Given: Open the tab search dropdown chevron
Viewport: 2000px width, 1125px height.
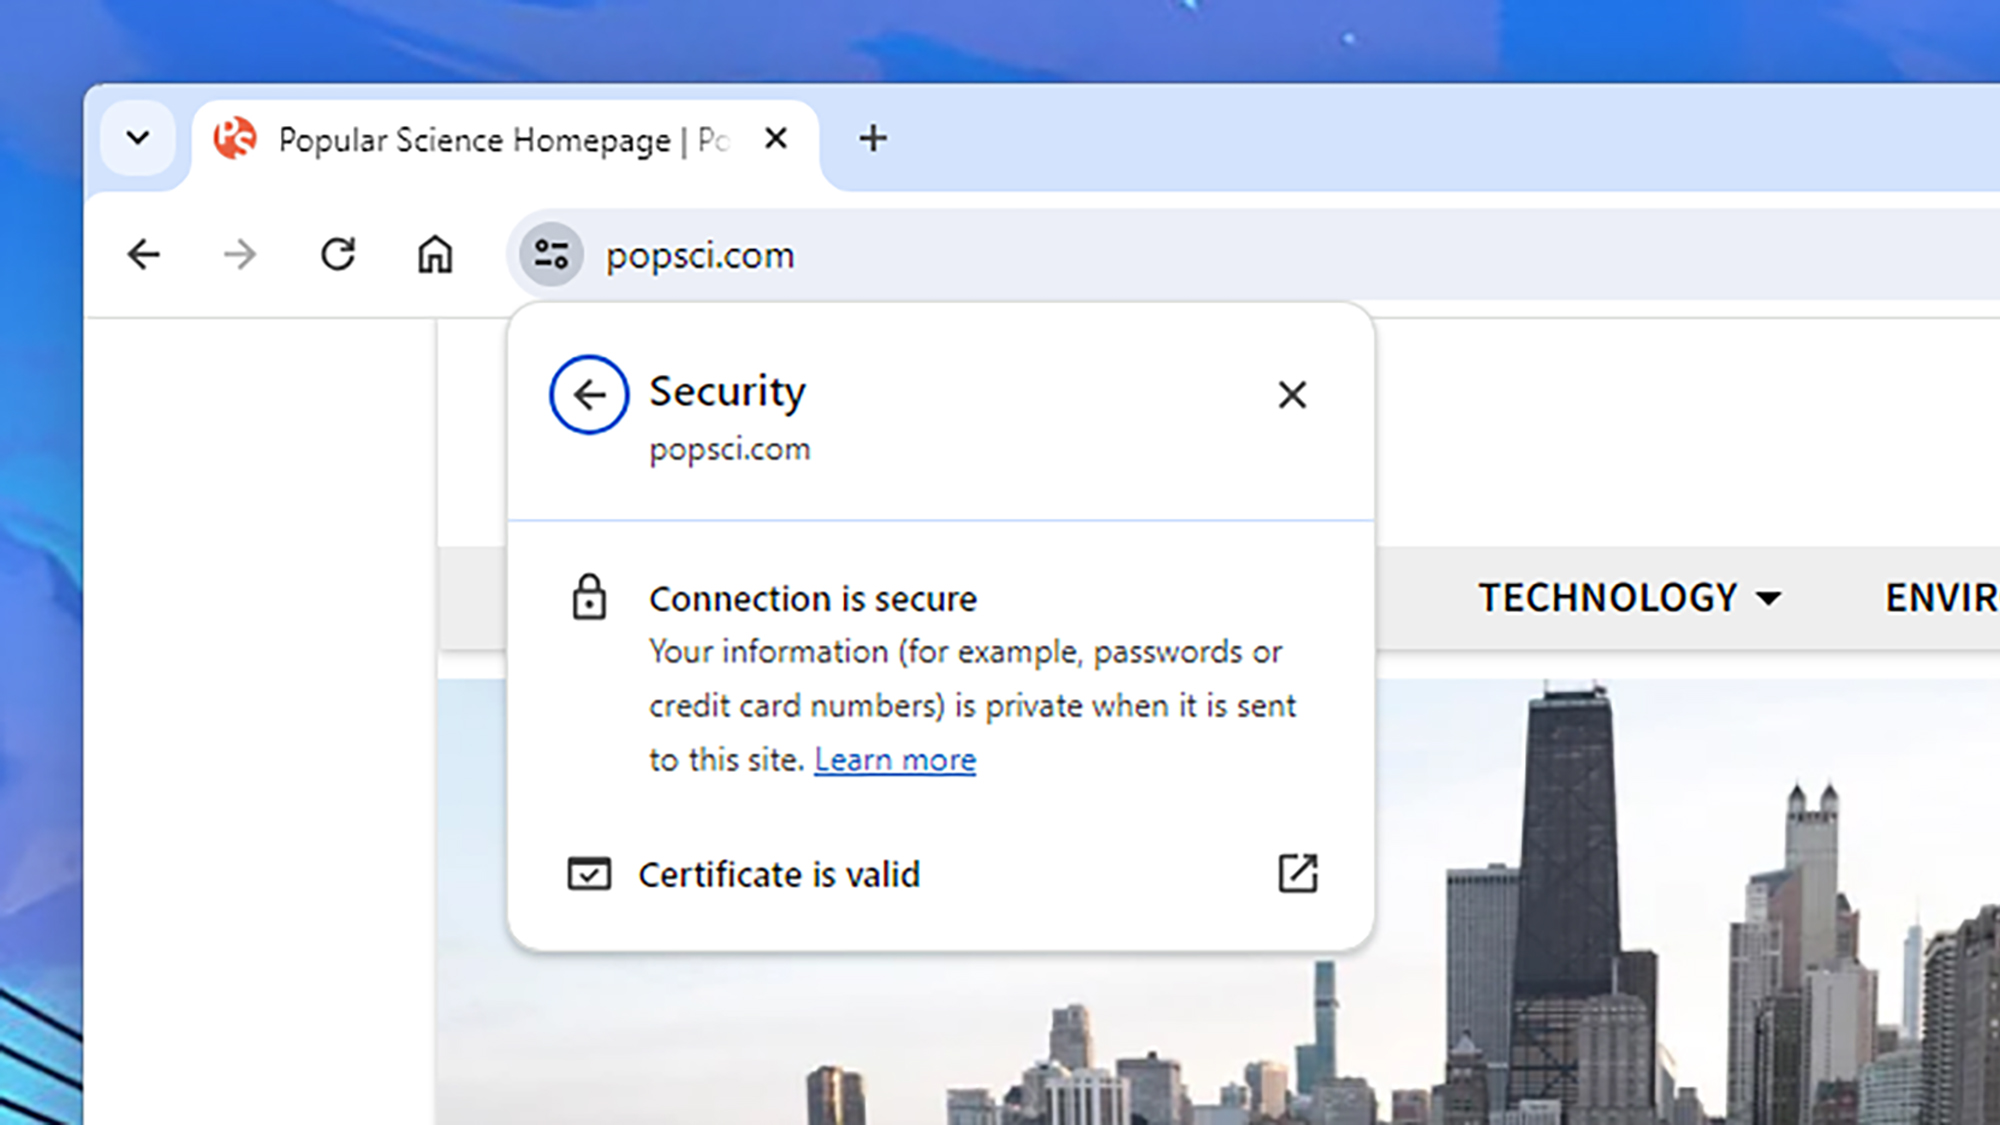Looking at the screenshot, I should (x=138, y=138).
